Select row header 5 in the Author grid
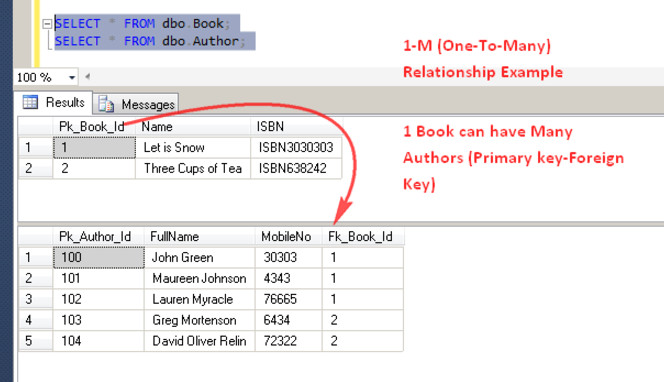 pos(36,341)
